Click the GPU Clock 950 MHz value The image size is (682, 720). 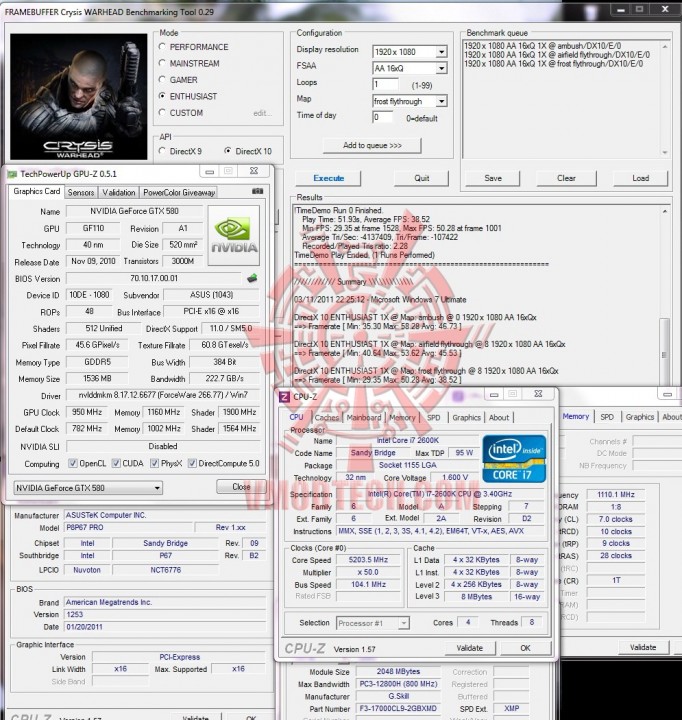pyautogui.click(x=87, y=412)
